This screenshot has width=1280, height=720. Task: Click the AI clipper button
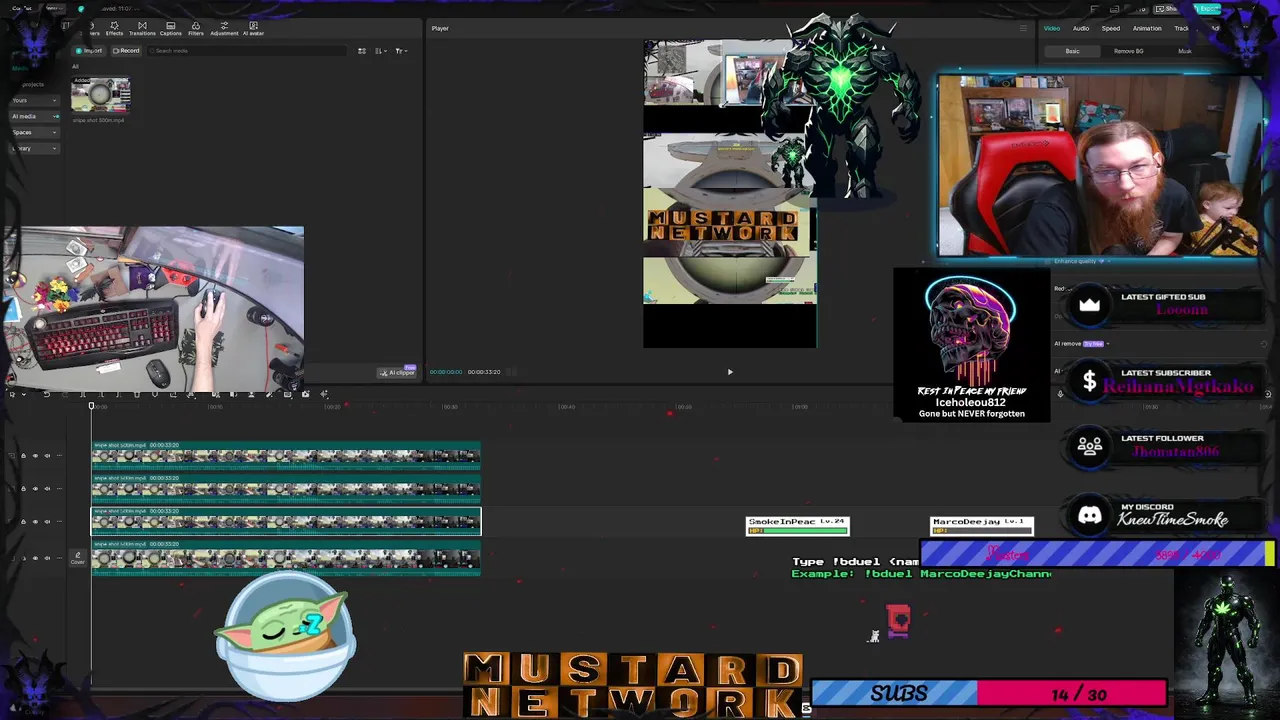point(397,372)
